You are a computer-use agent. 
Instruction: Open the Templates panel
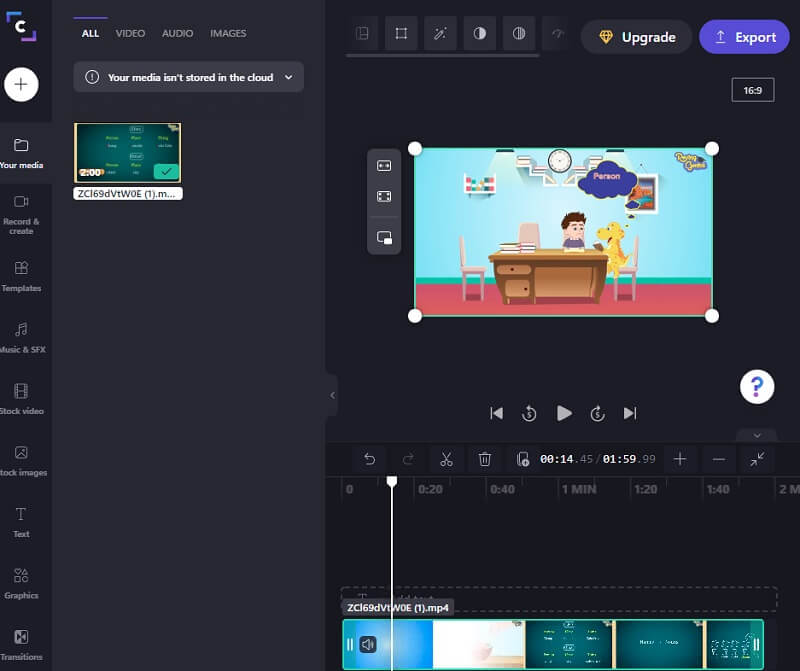click(21, 273)
